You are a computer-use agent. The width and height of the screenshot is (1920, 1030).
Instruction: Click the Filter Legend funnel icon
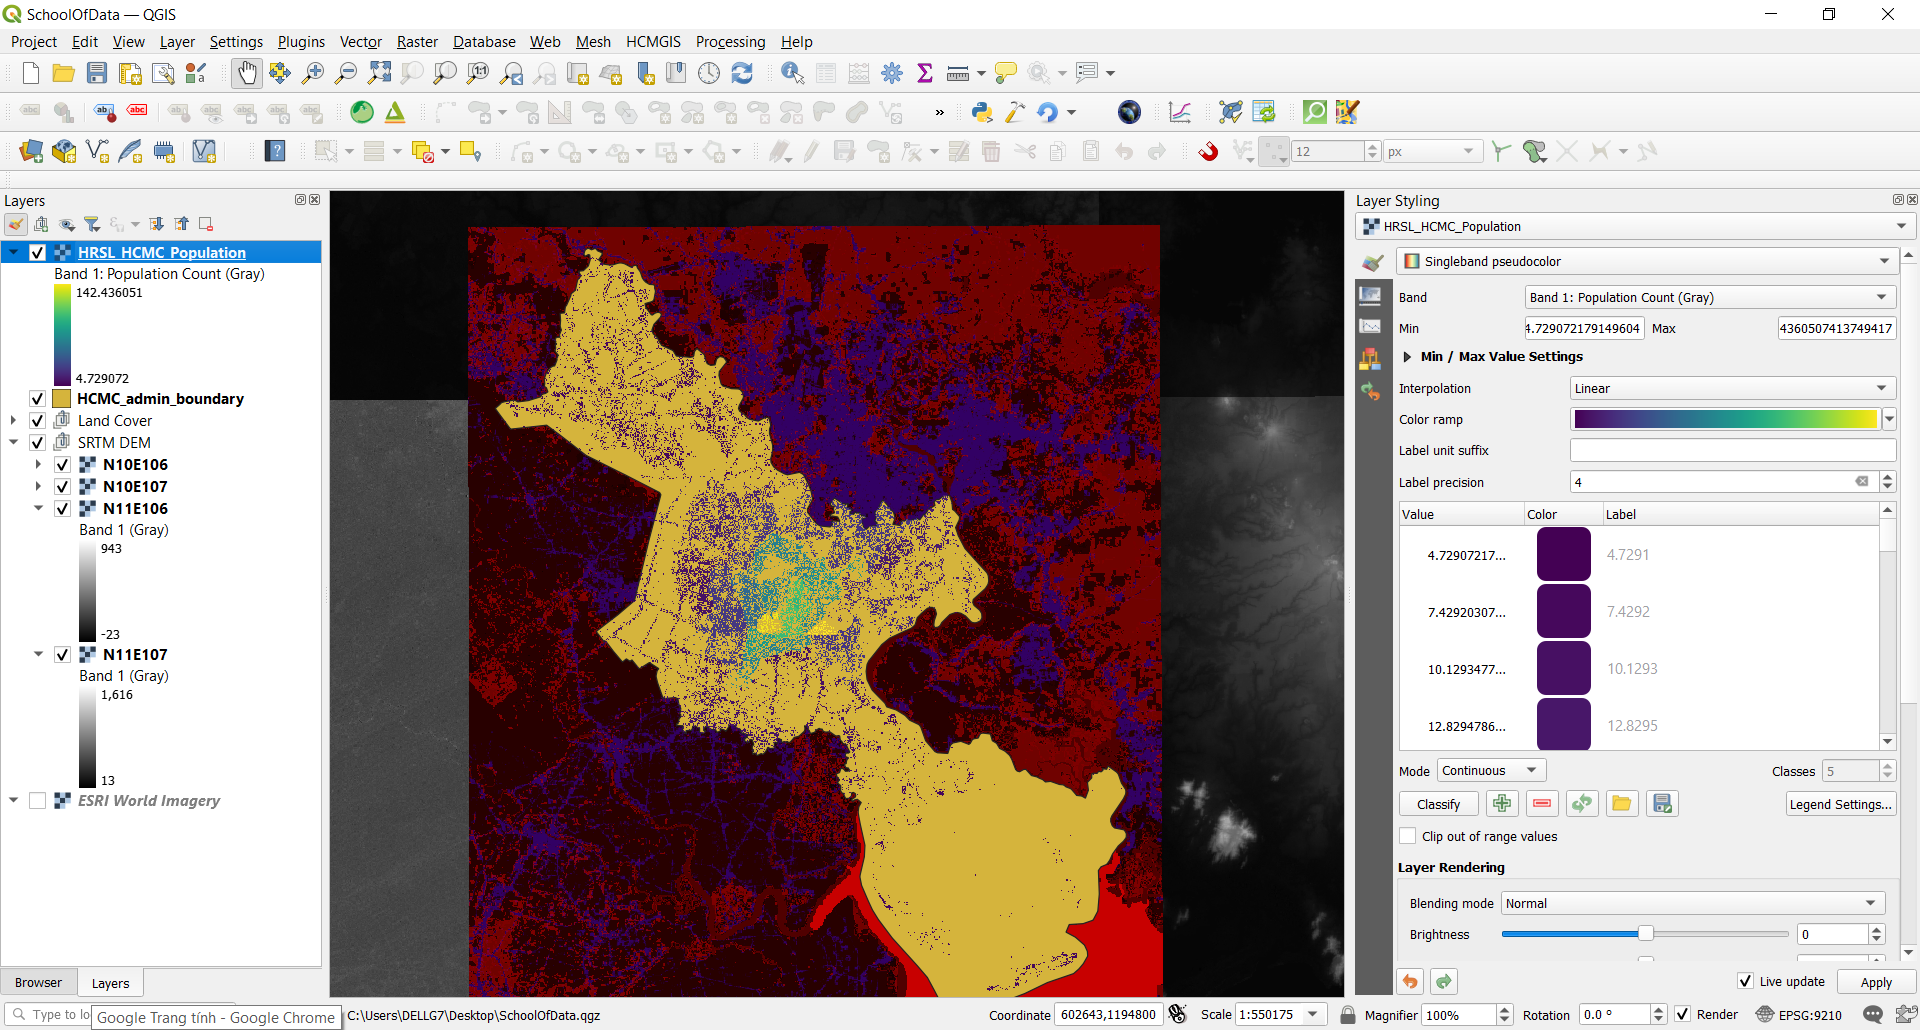[92, 224]
